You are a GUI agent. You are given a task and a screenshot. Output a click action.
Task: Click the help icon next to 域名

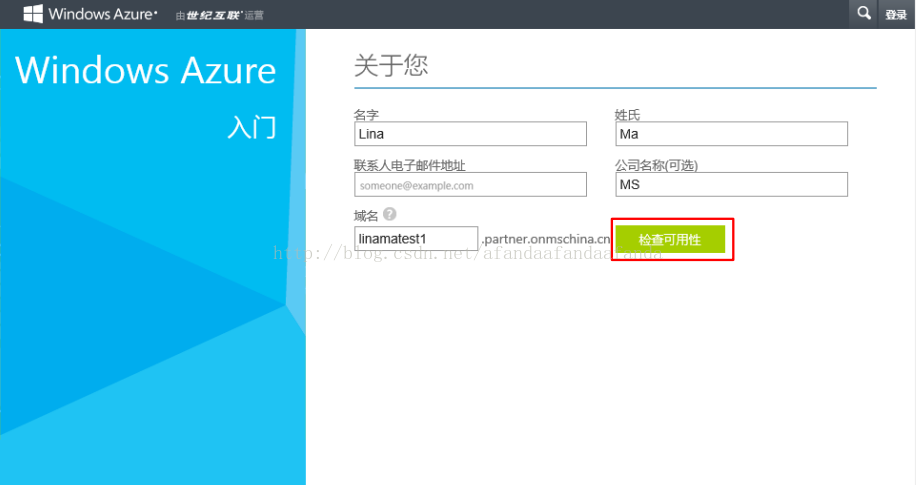coord(390,214)
